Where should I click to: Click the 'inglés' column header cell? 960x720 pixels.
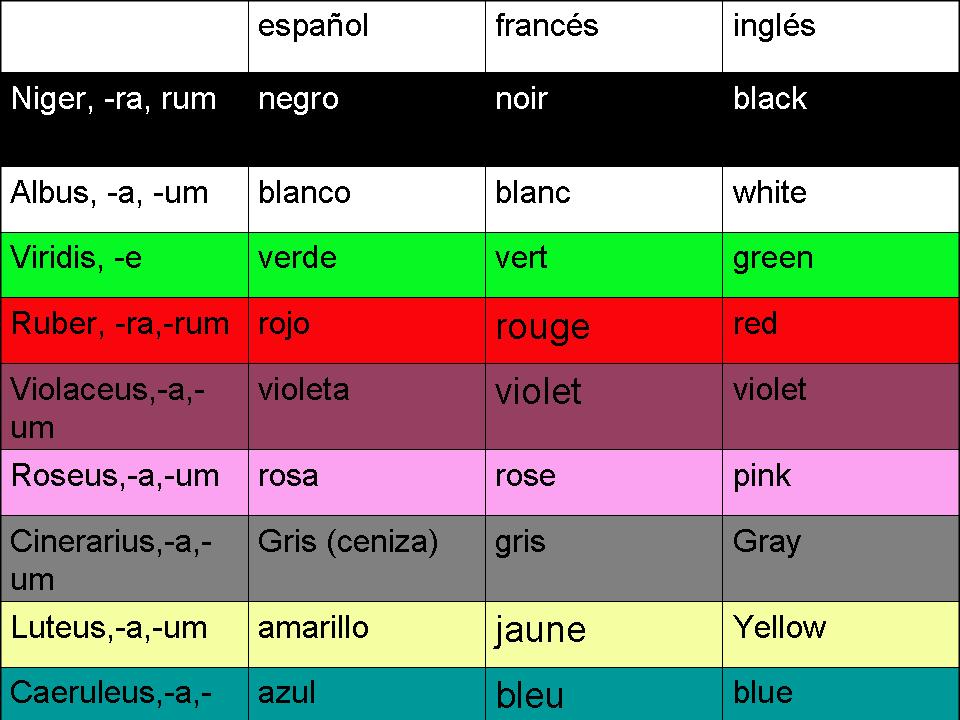pos(840,36)
